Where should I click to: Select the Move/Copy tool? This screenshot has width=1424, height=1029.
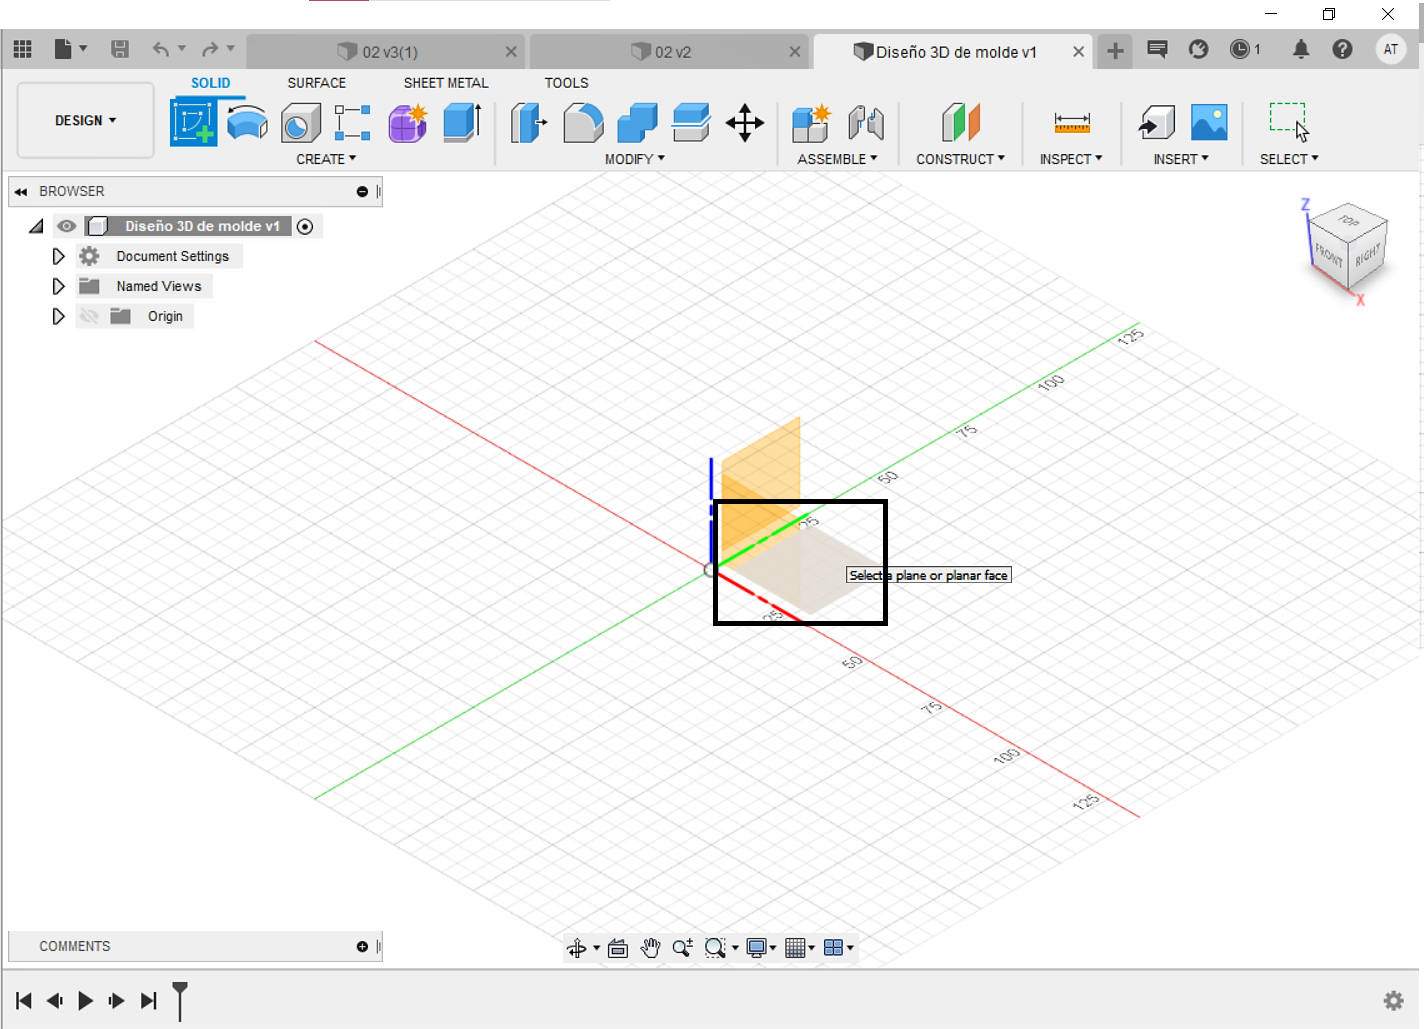[745, 123]
